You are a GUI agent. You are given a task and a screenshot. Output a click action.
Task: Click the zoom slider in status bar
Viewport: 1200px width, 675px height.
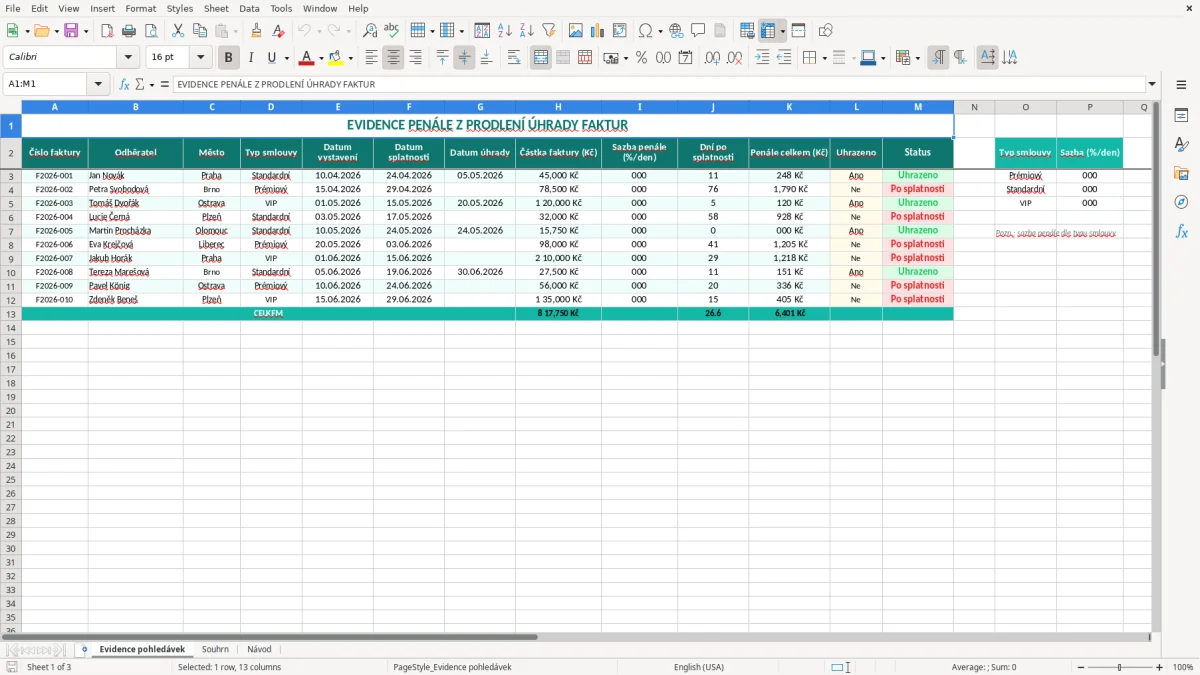point(1119,667)
